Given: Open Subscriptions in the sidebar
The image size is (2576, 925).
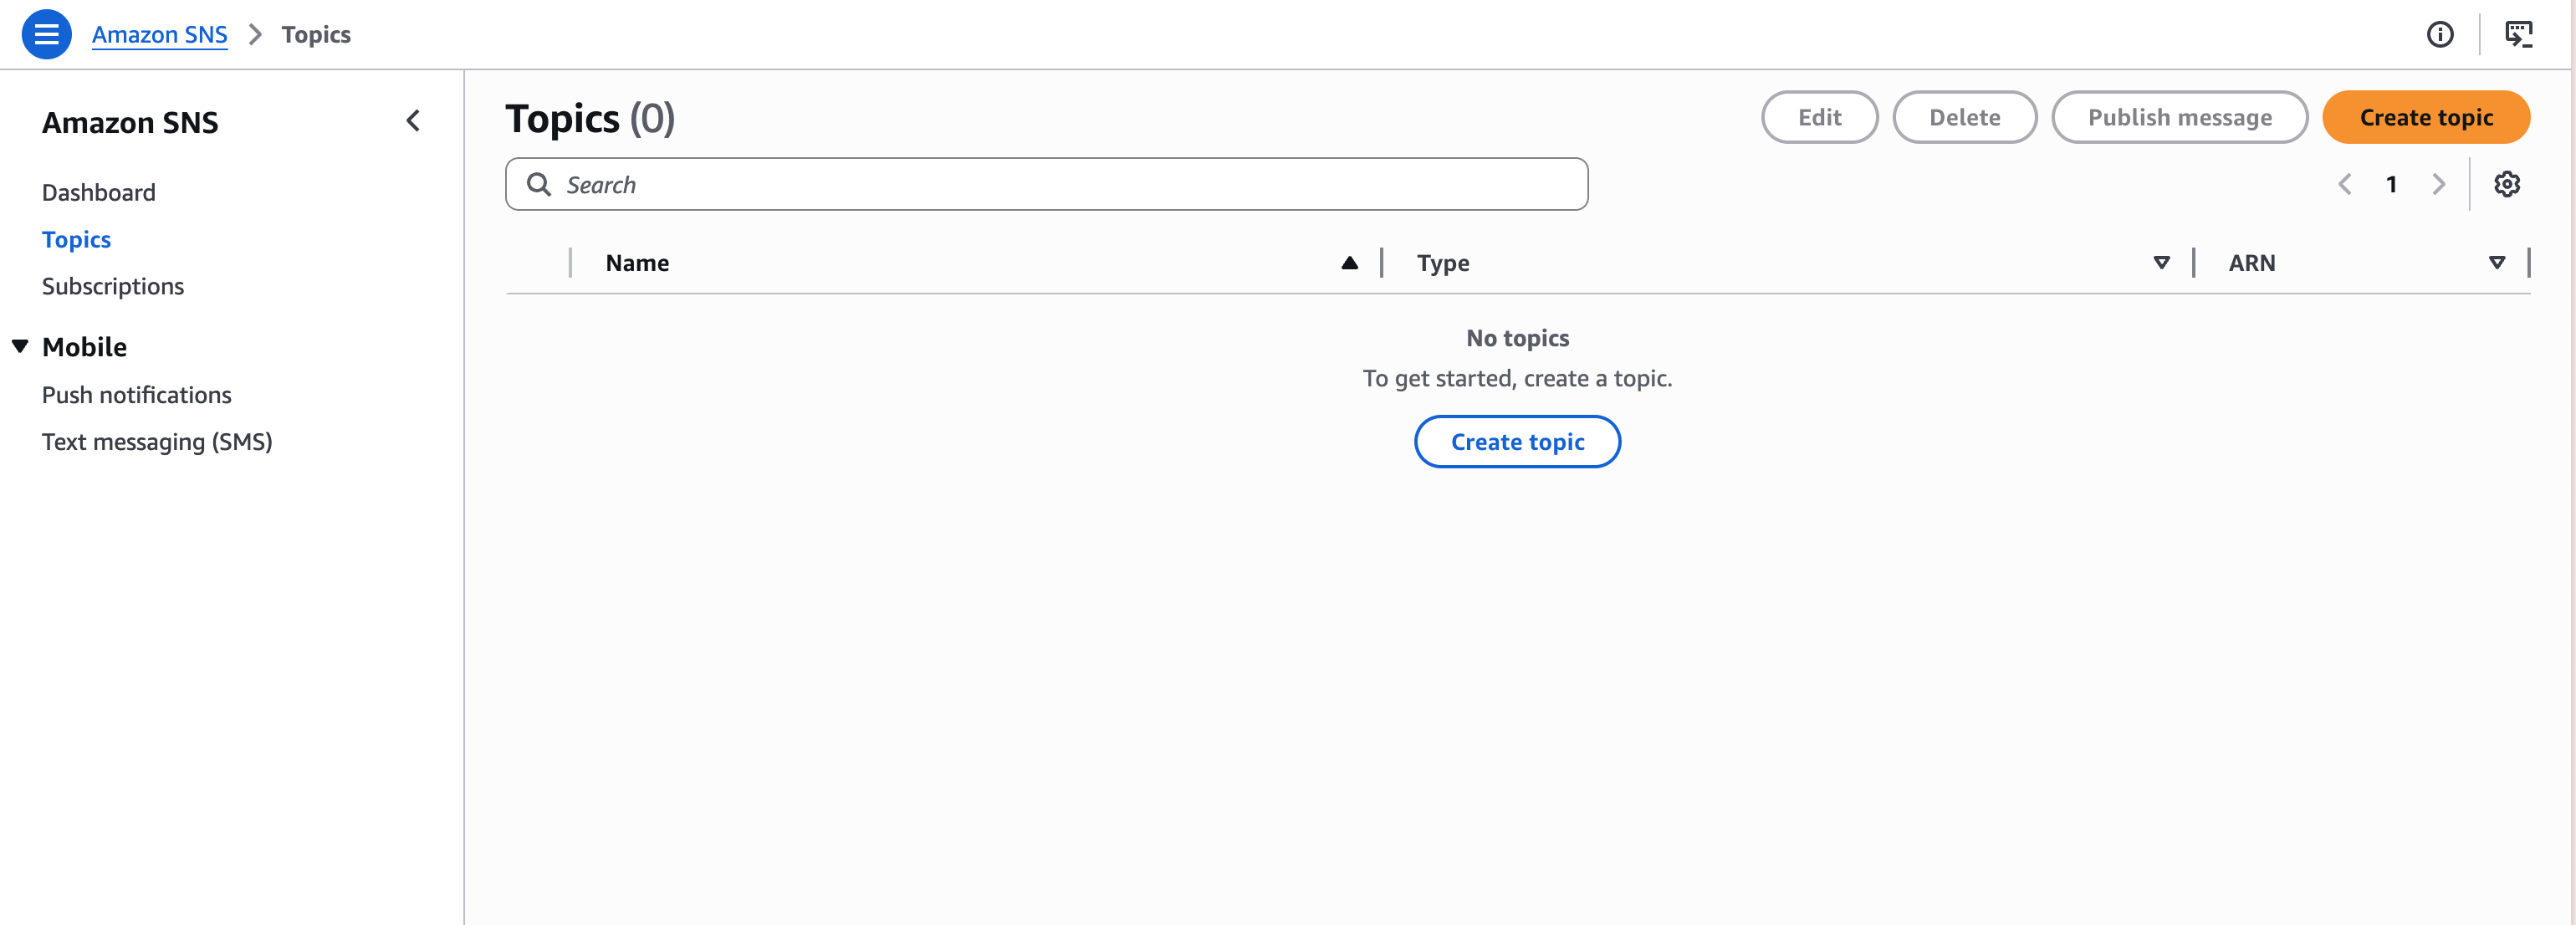Looking at the screenshot, I should 113,286.
